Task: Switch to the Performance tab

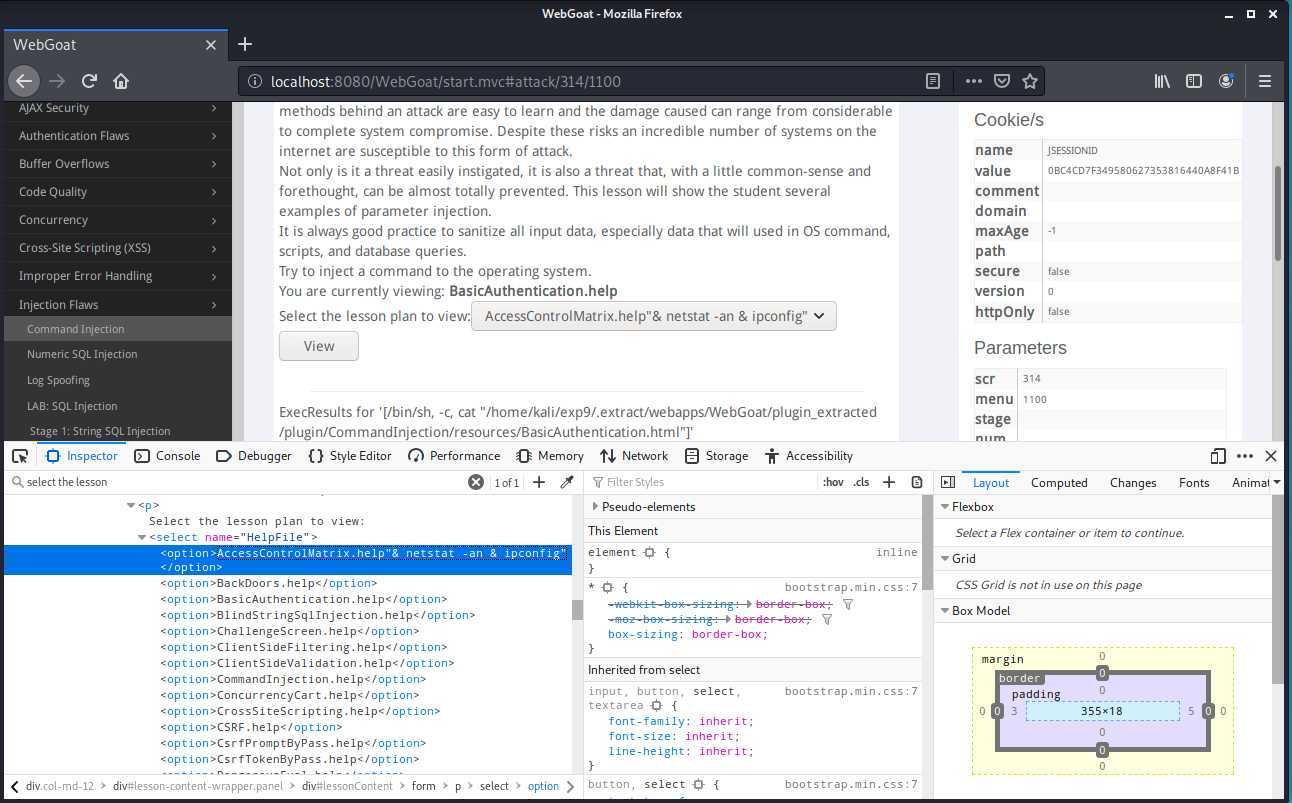Action: tap(454, 456)
